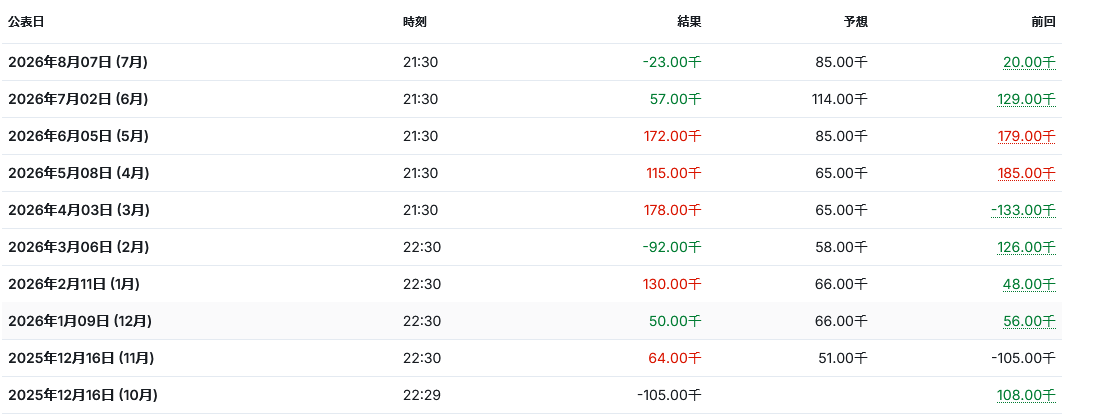Click the underlined previous value 179.00千
The width and height of the screenshot is (1094, 417).
[1026, 136]
